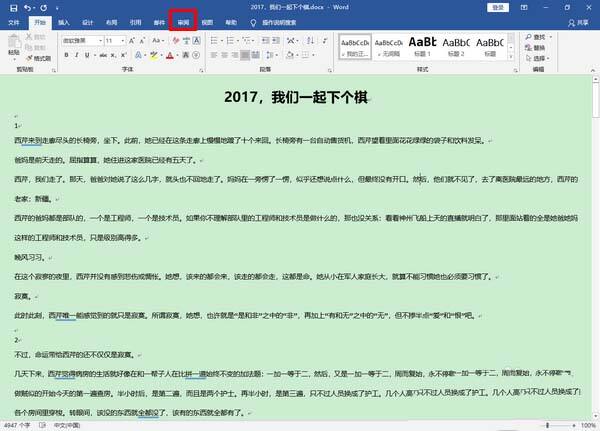Toggle superscript formatting
Screen dimensions: 600x431
coord(124,56)
